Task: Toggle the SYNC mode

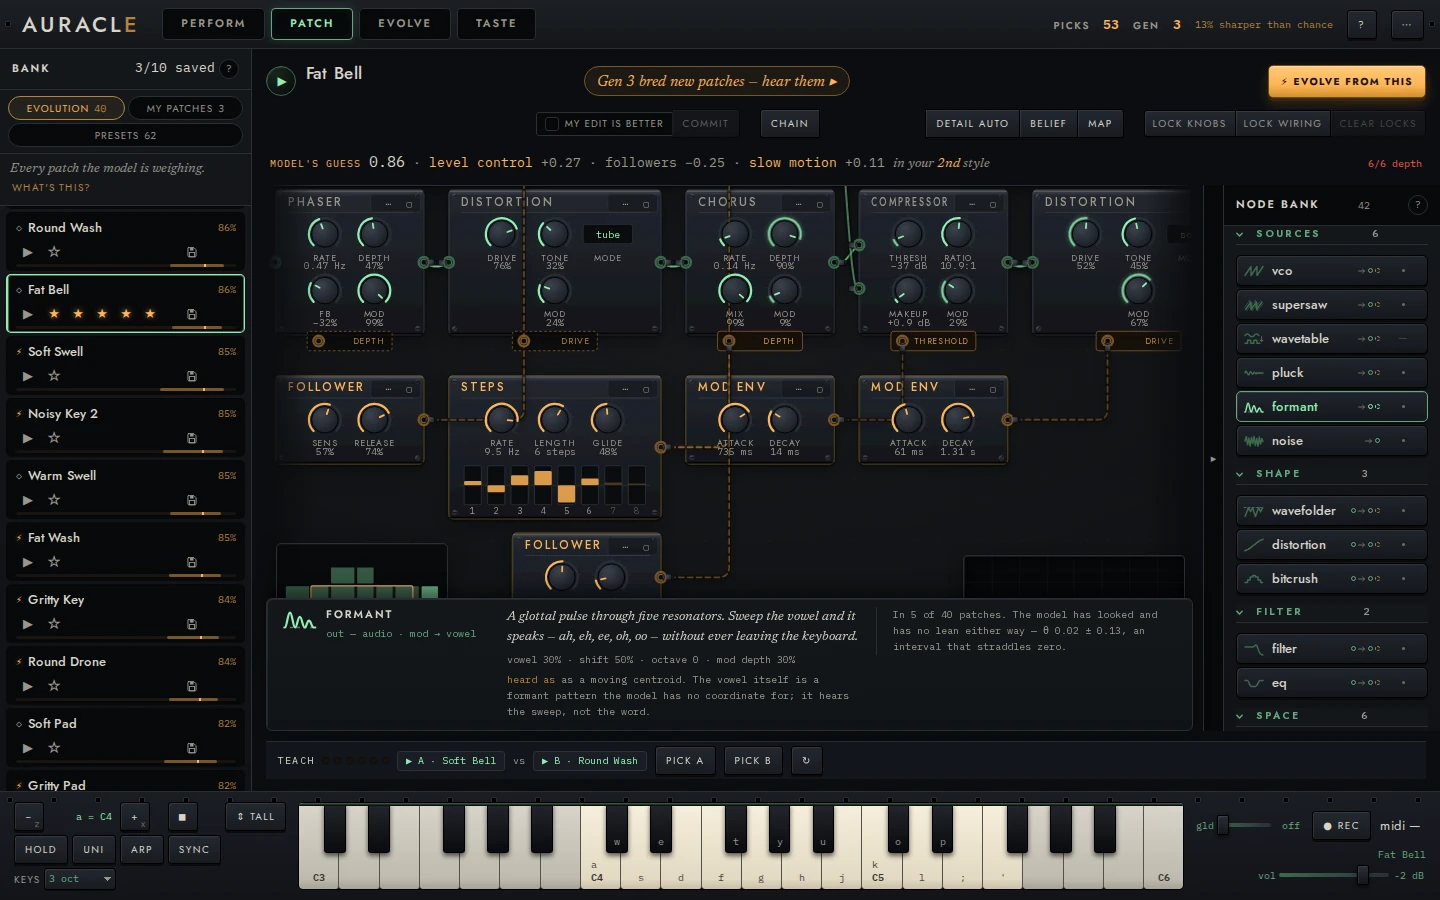Action: click(194, 850)
